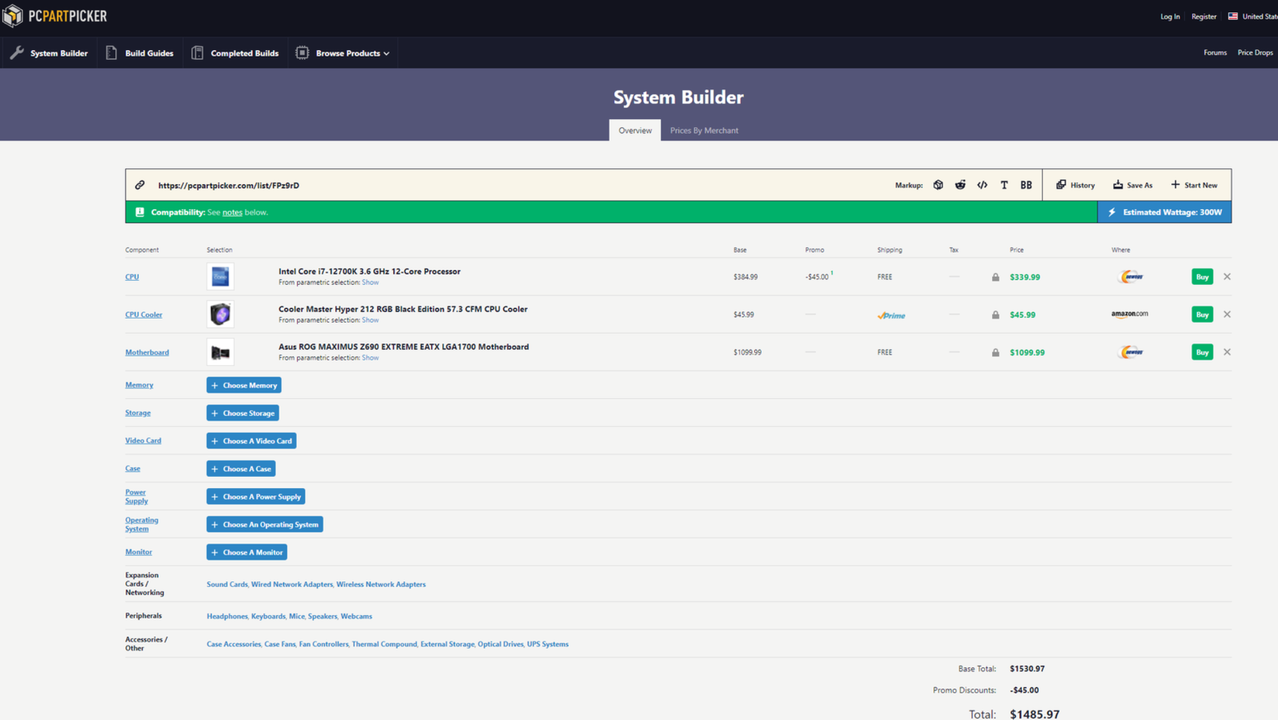Click the lock icon in the CPU price row

[995, 277]
